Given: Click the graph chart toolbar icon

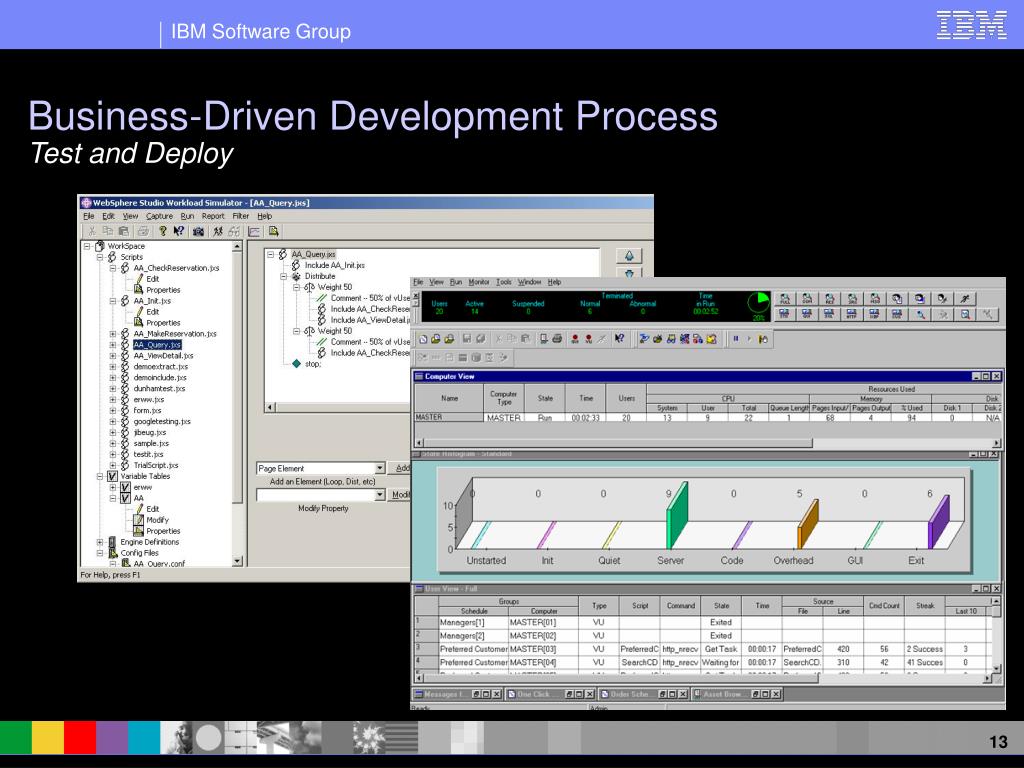Looking at the screenshot, I should [x=254, y=231].
